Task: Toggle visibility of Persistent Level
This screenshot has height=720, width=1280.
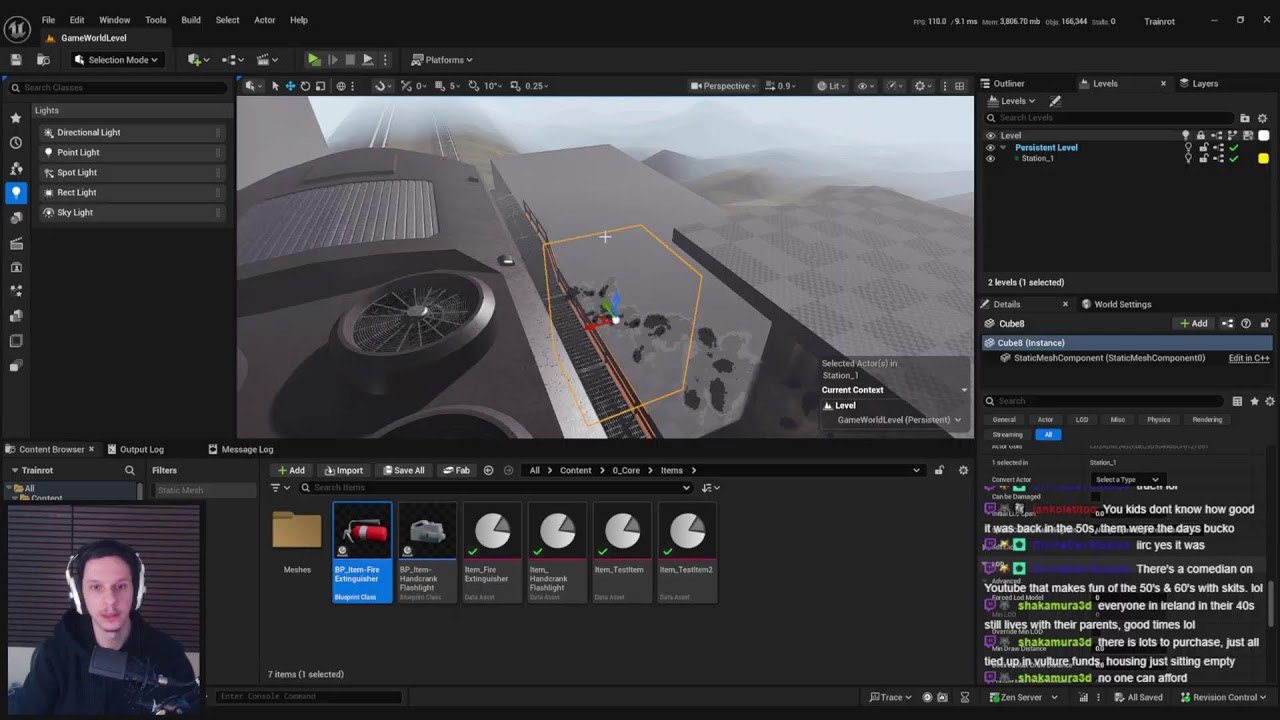Action: pyautogui.click(x=990, y=147)
